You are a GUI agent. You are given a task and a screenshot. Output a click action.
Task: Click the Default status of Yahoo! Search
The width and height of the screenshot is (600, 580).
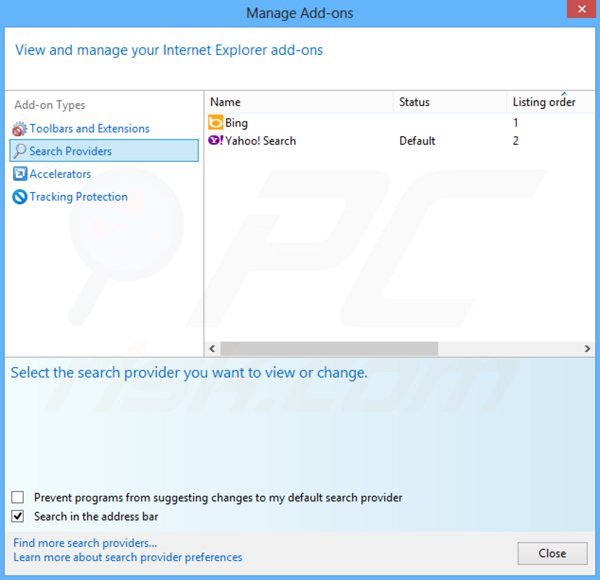click(417, 141)
